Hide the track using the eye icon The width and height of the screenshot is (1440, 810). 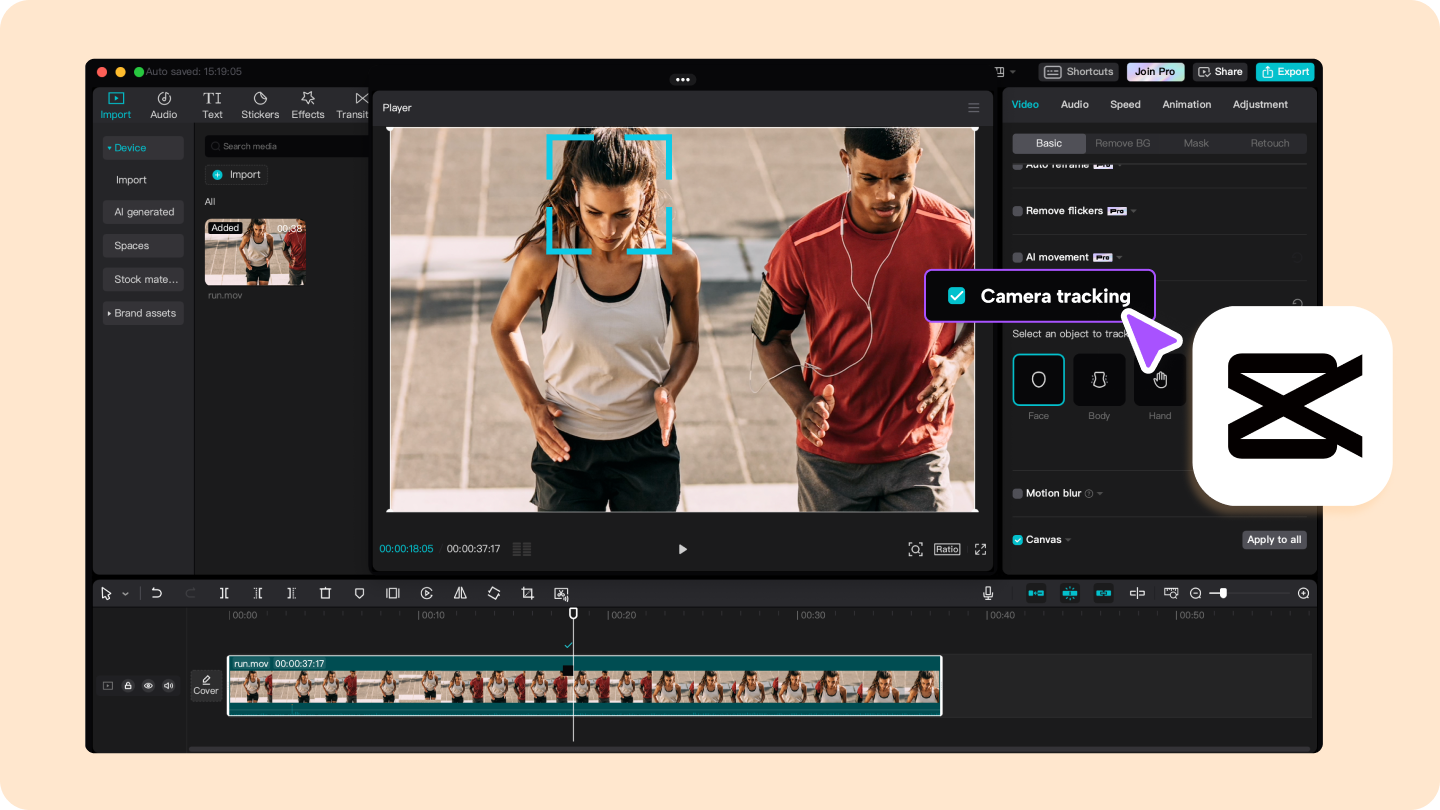coord(148,686)
